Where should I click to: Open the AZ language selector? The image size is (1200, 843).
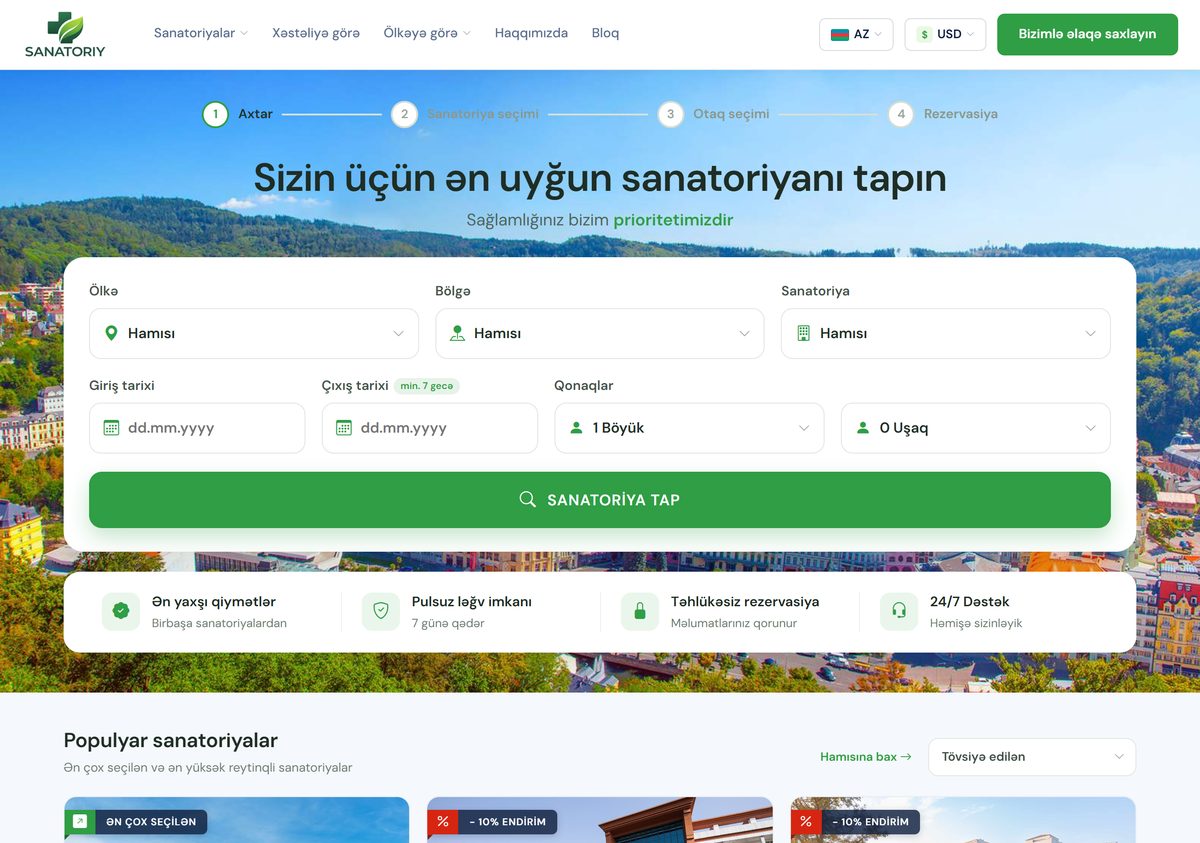(856, 34)
